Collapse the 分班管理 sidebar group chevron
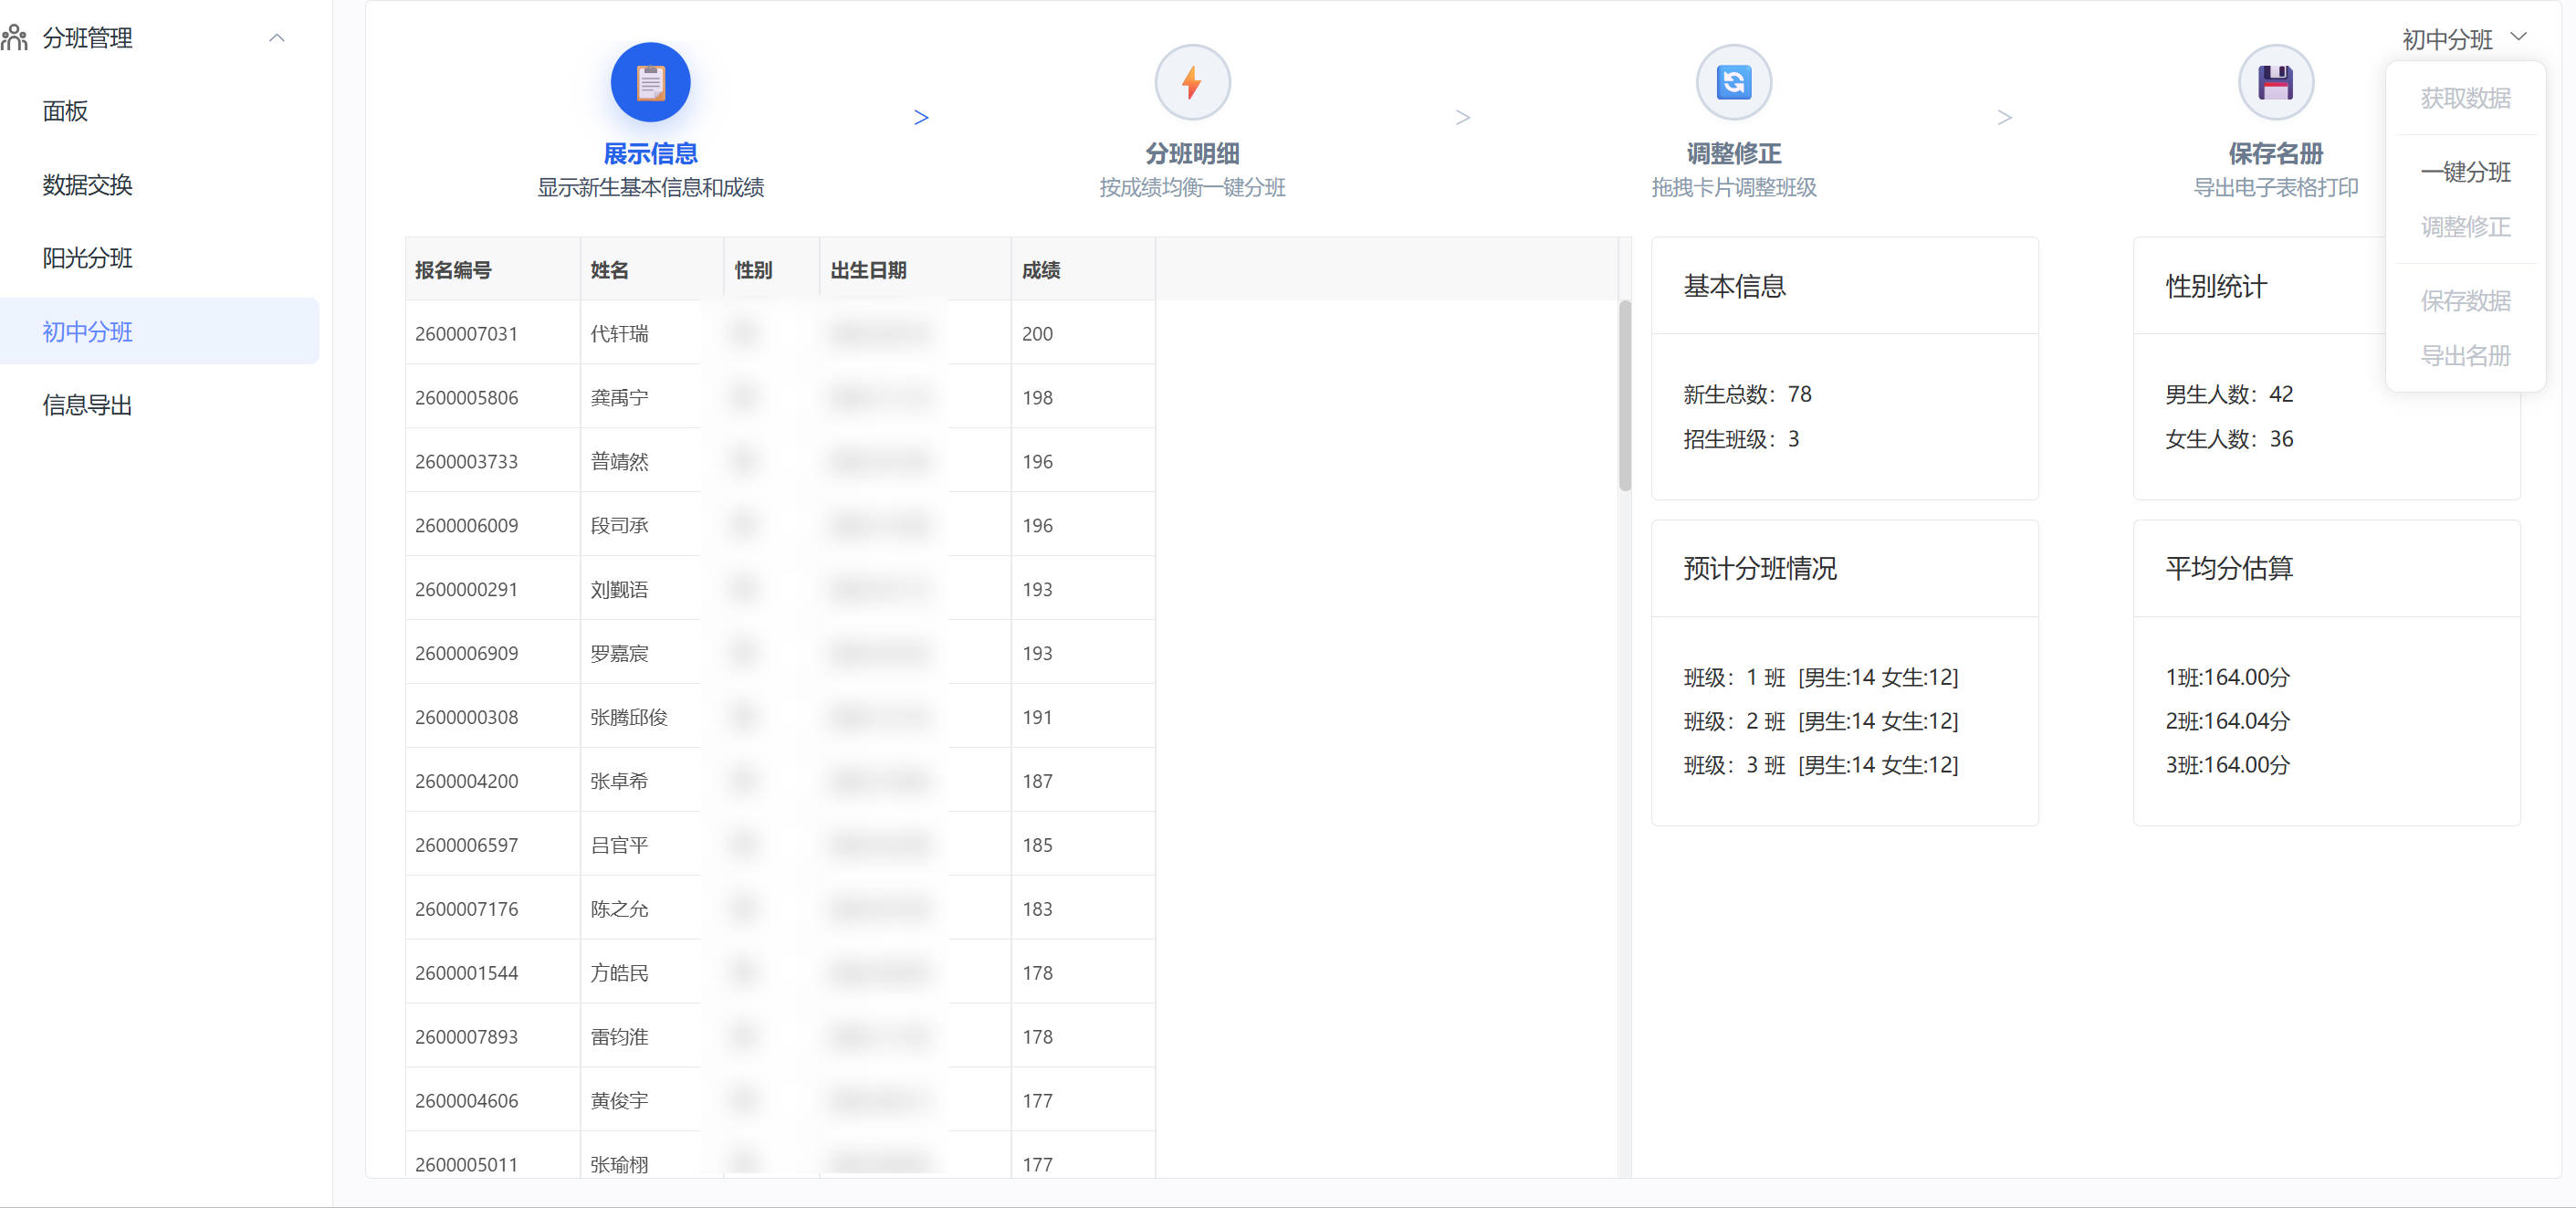The image size is (2576, 1208). 277,38
